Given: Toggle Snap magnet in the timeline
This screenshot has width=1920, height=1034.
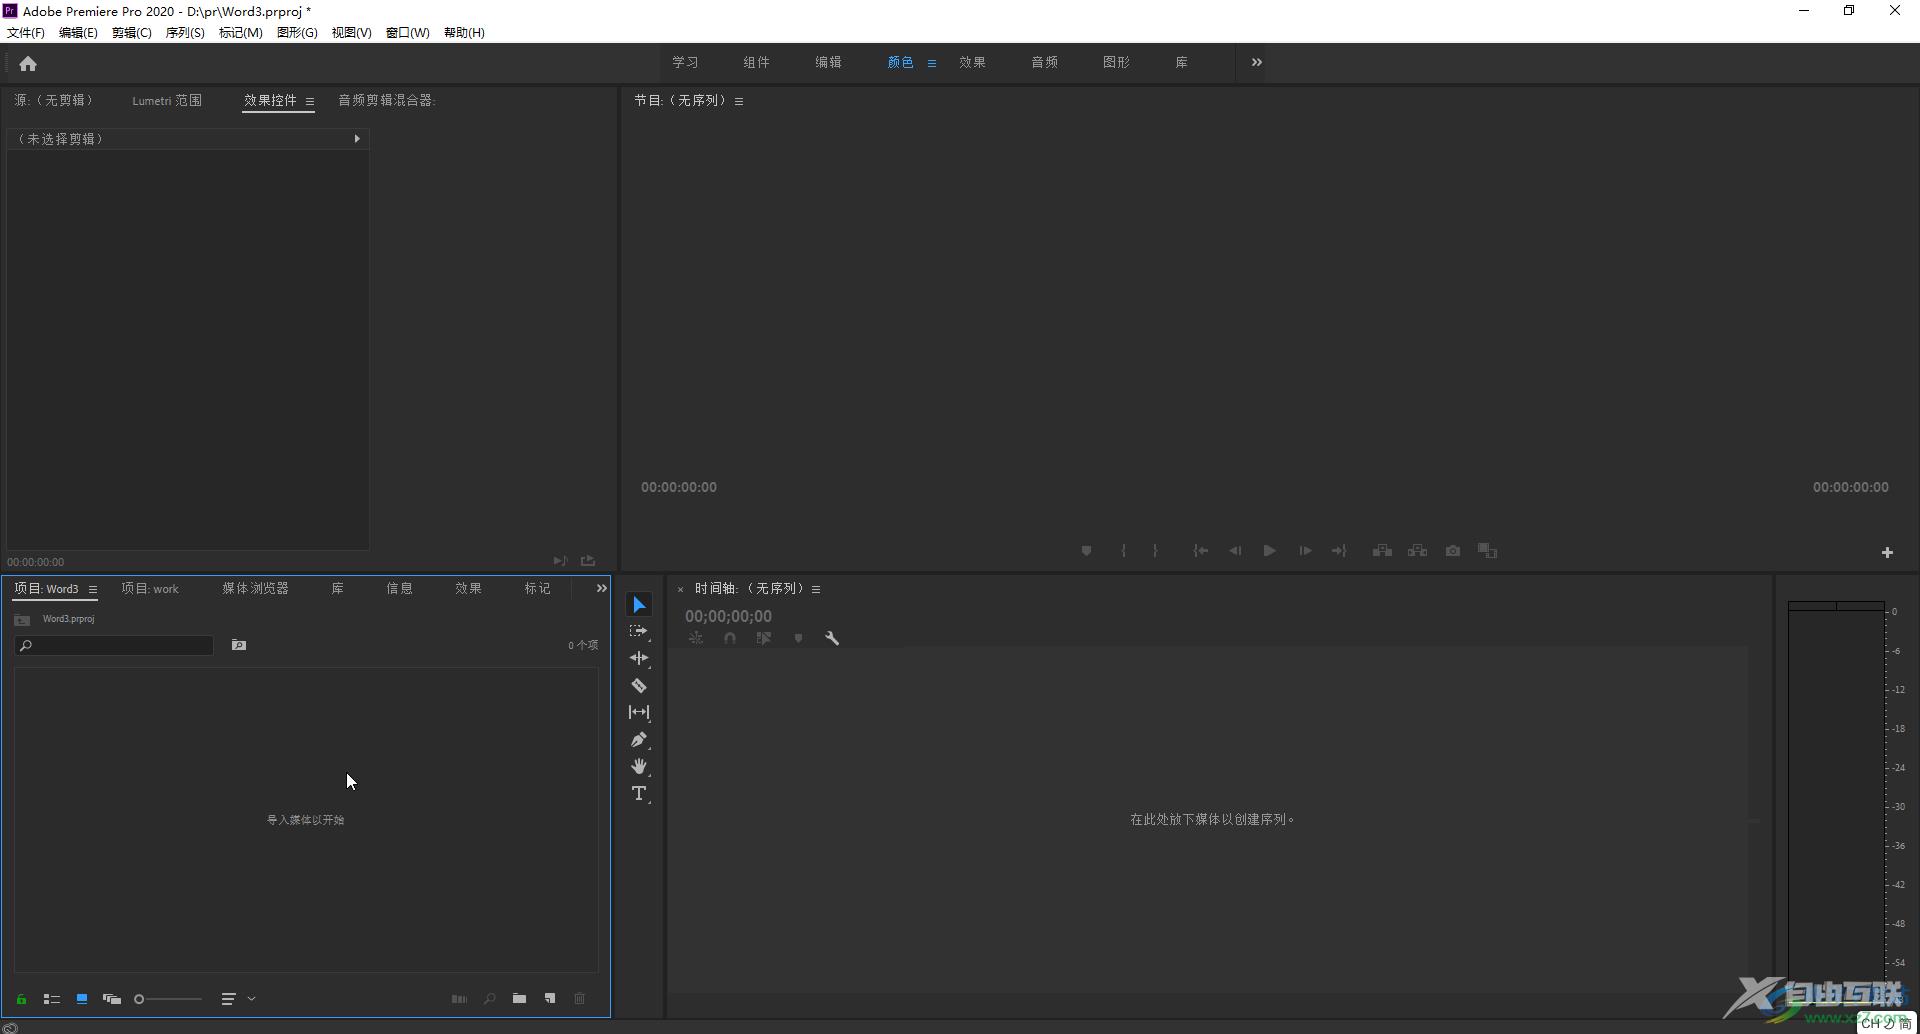Looking at the screenshot, I should coord(730,638).
